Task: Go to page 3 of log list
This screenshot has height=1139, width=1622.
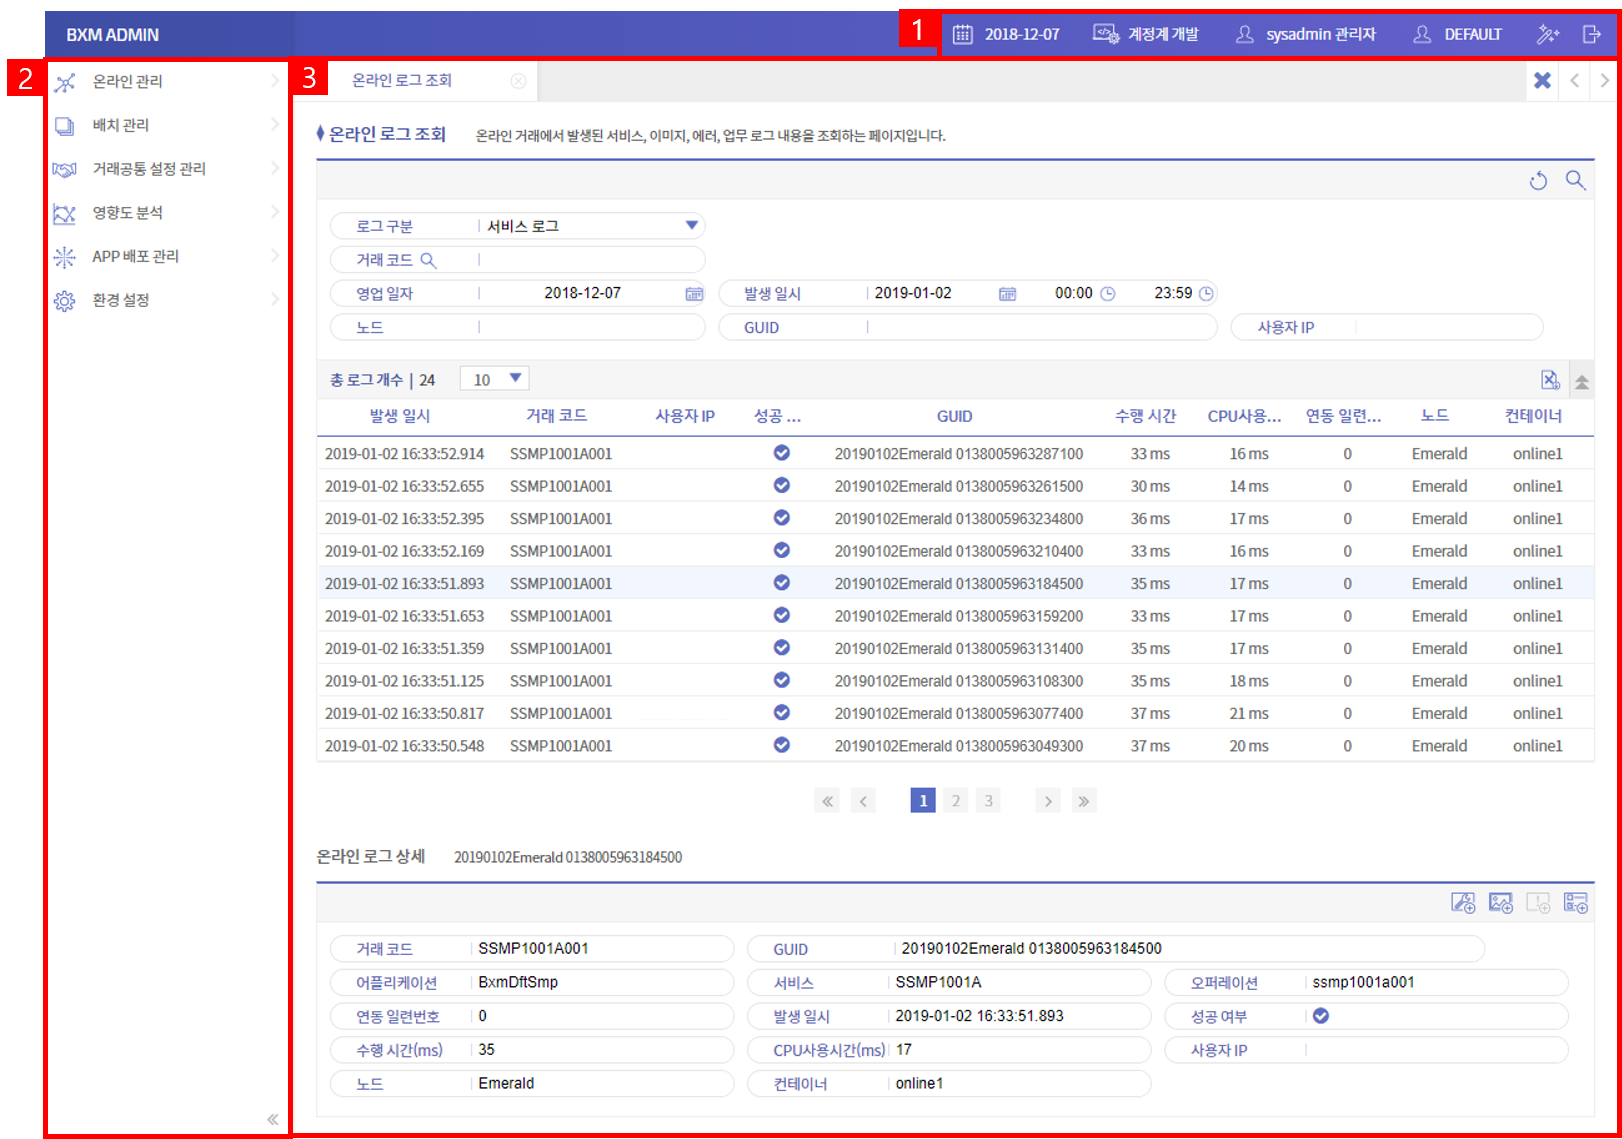Action: (x=989, y=801)
